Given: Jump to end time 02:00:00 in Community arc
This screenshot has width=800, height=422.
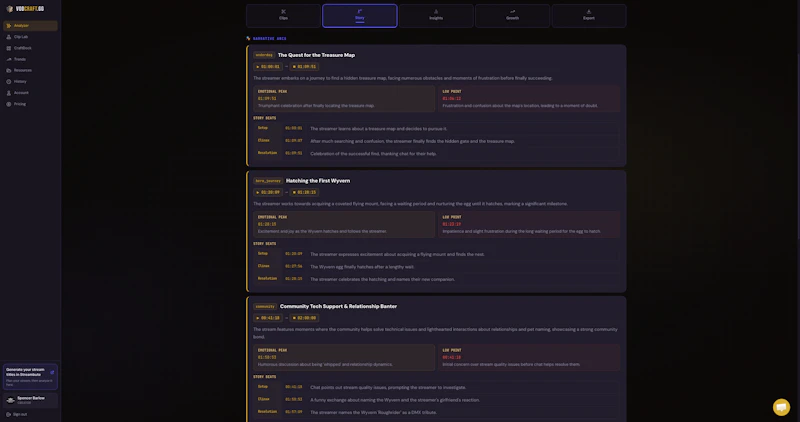Looking at the screenshot, I should coord(305,318).
